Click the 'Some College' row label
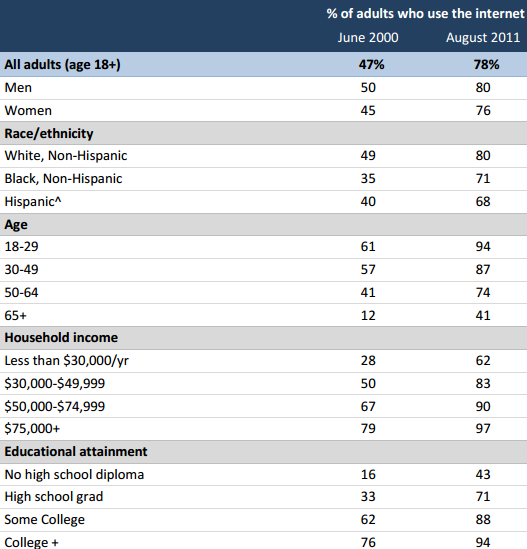 44,520
